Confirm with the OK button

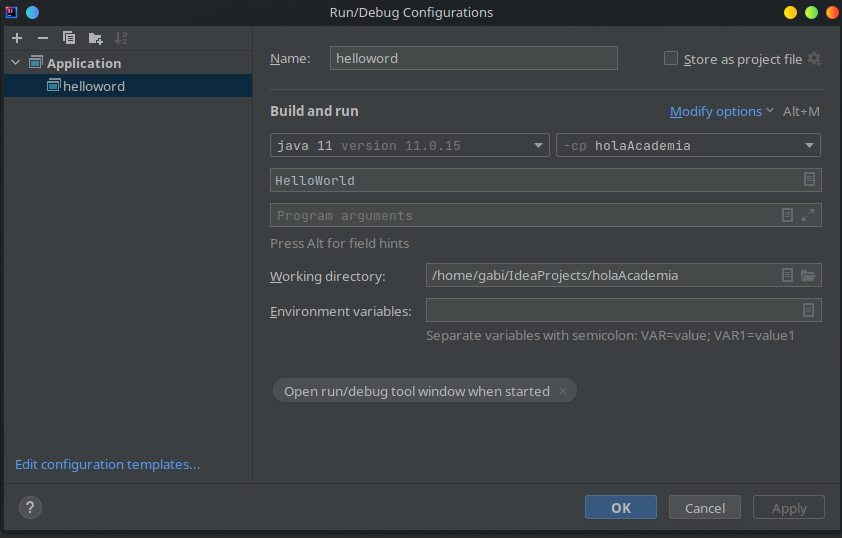[621, 507]
